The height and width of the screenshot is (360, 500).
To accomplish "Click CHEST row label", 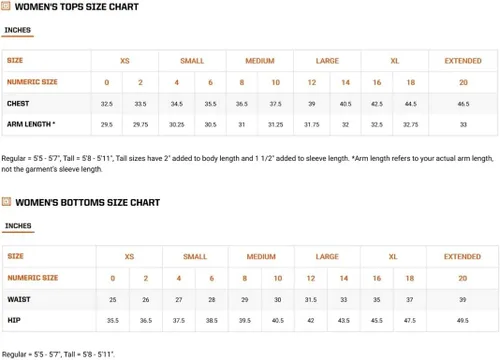I will pos(18,104).
